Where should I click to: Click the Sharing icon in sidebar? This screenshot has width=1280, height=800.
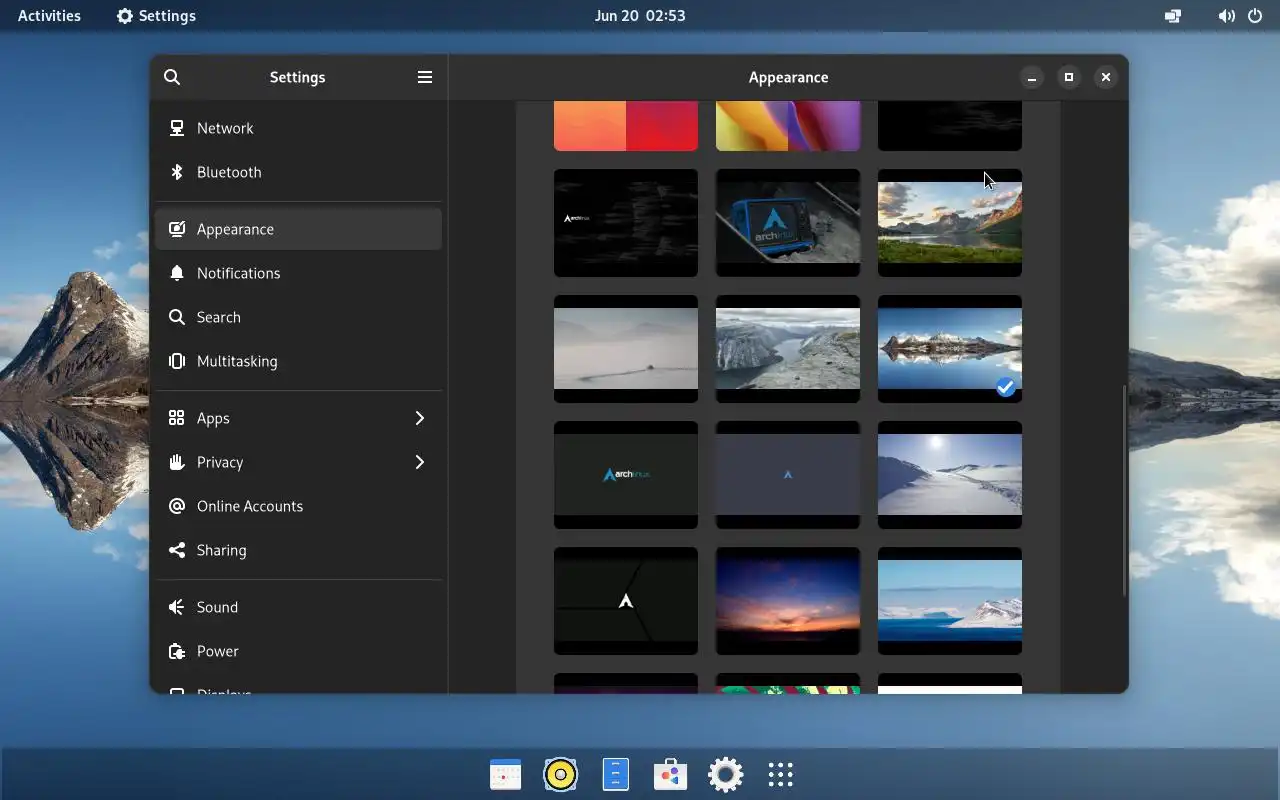(x=177, y=550)
